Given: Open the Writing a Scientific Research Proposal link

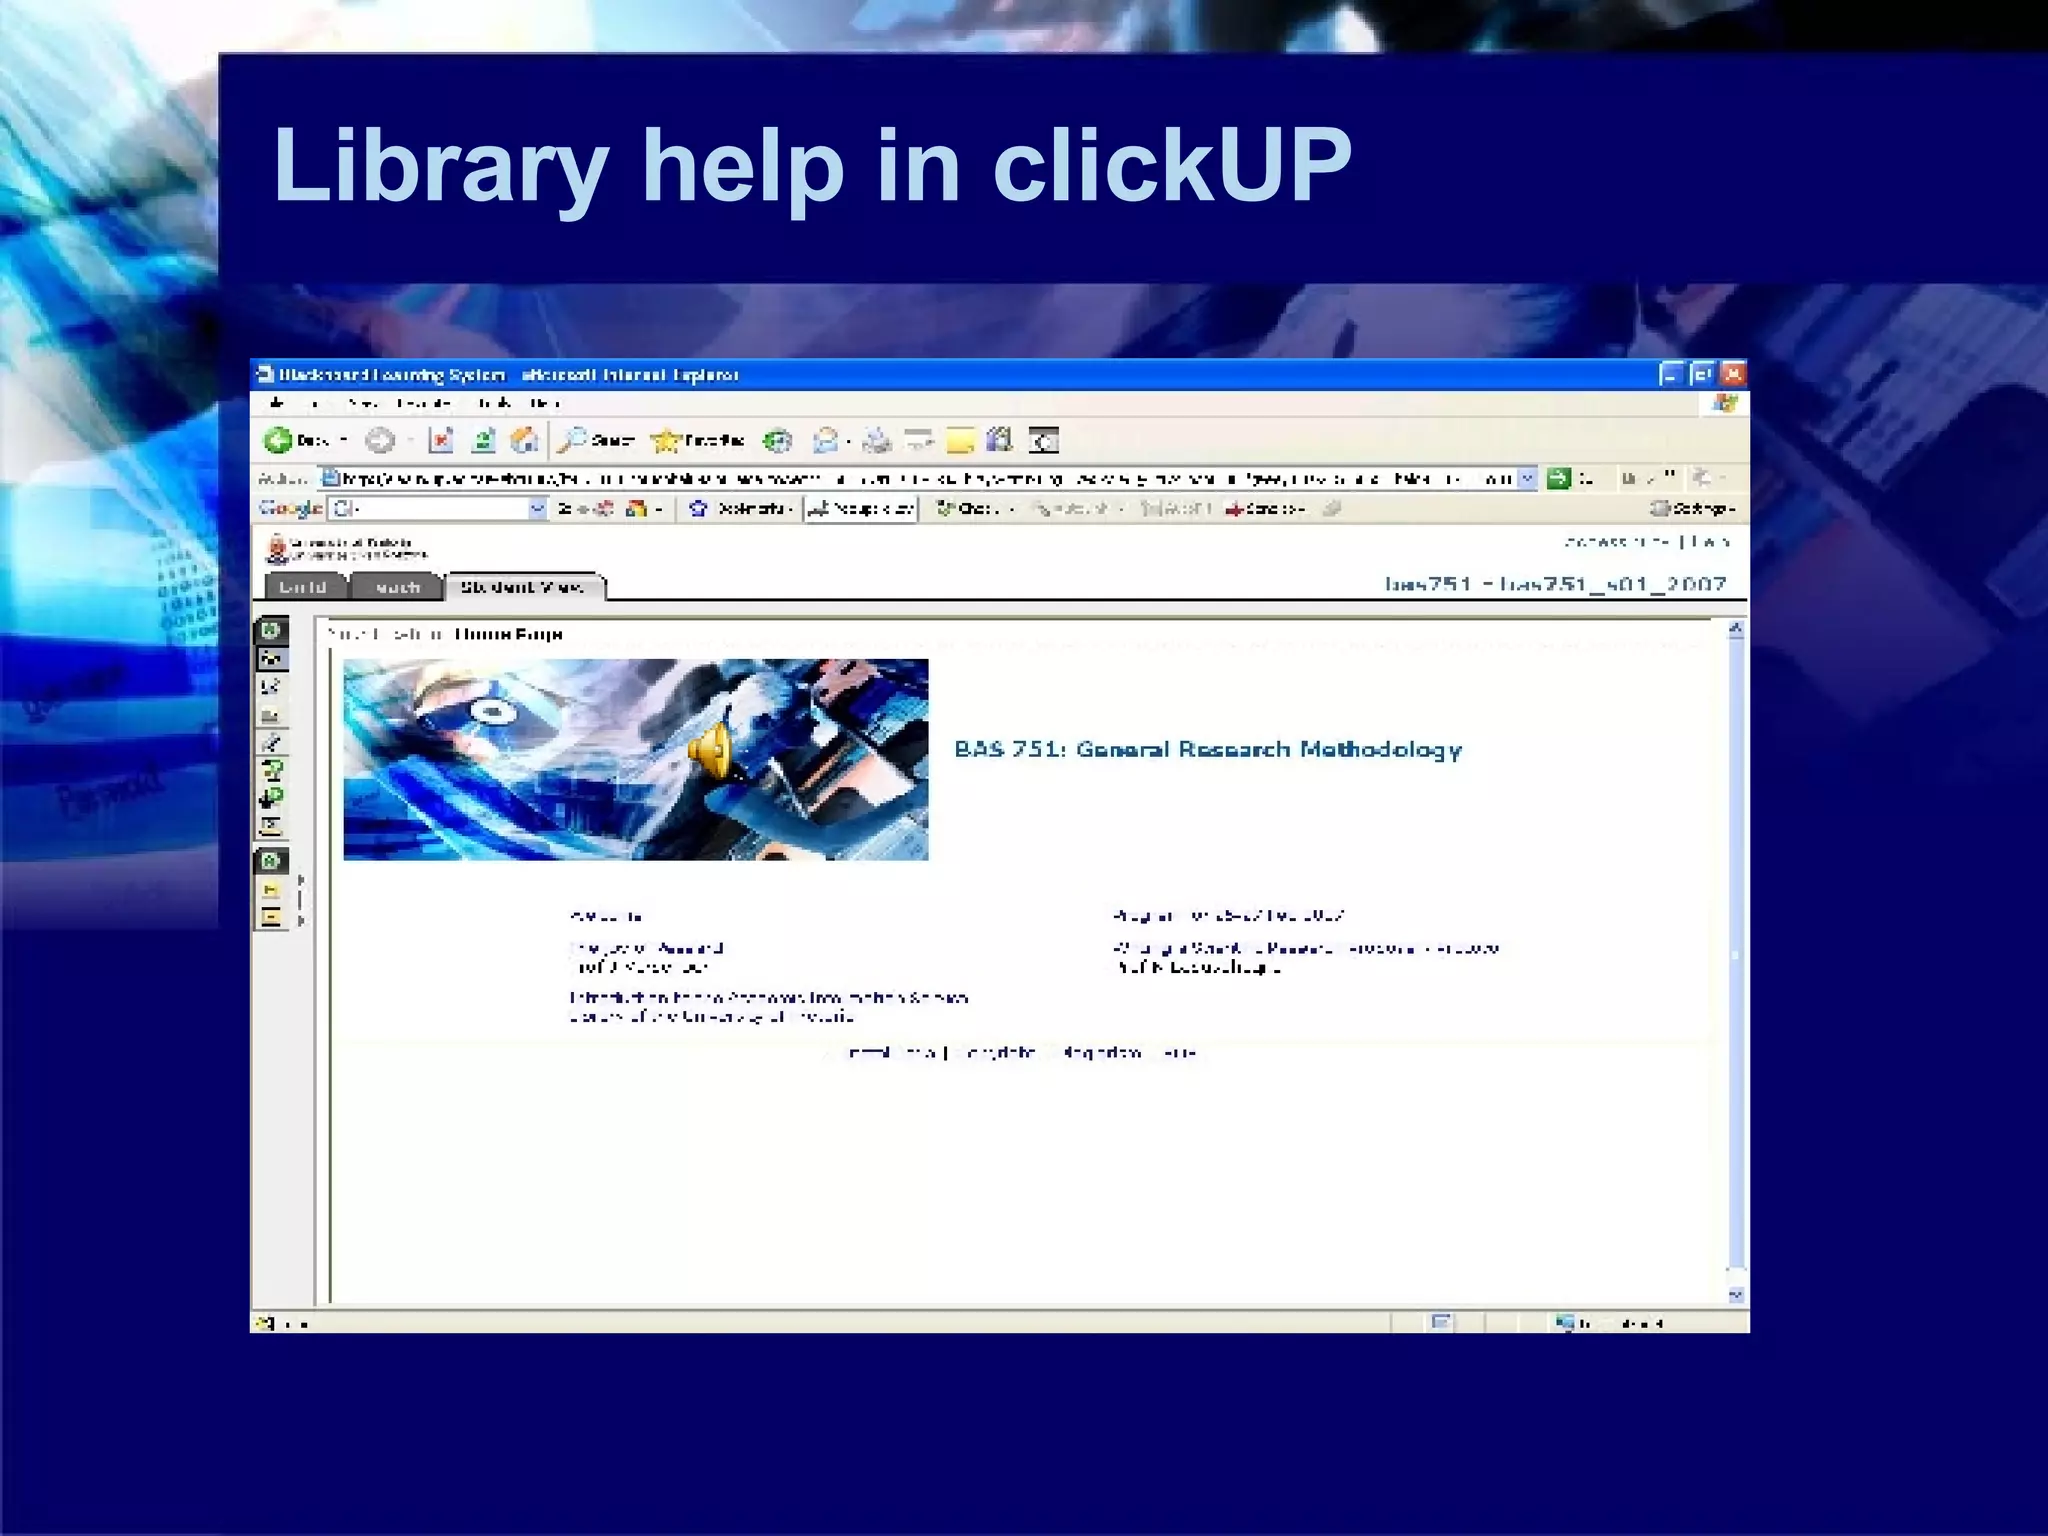Looking at the screenshot, I should 1306,948.
